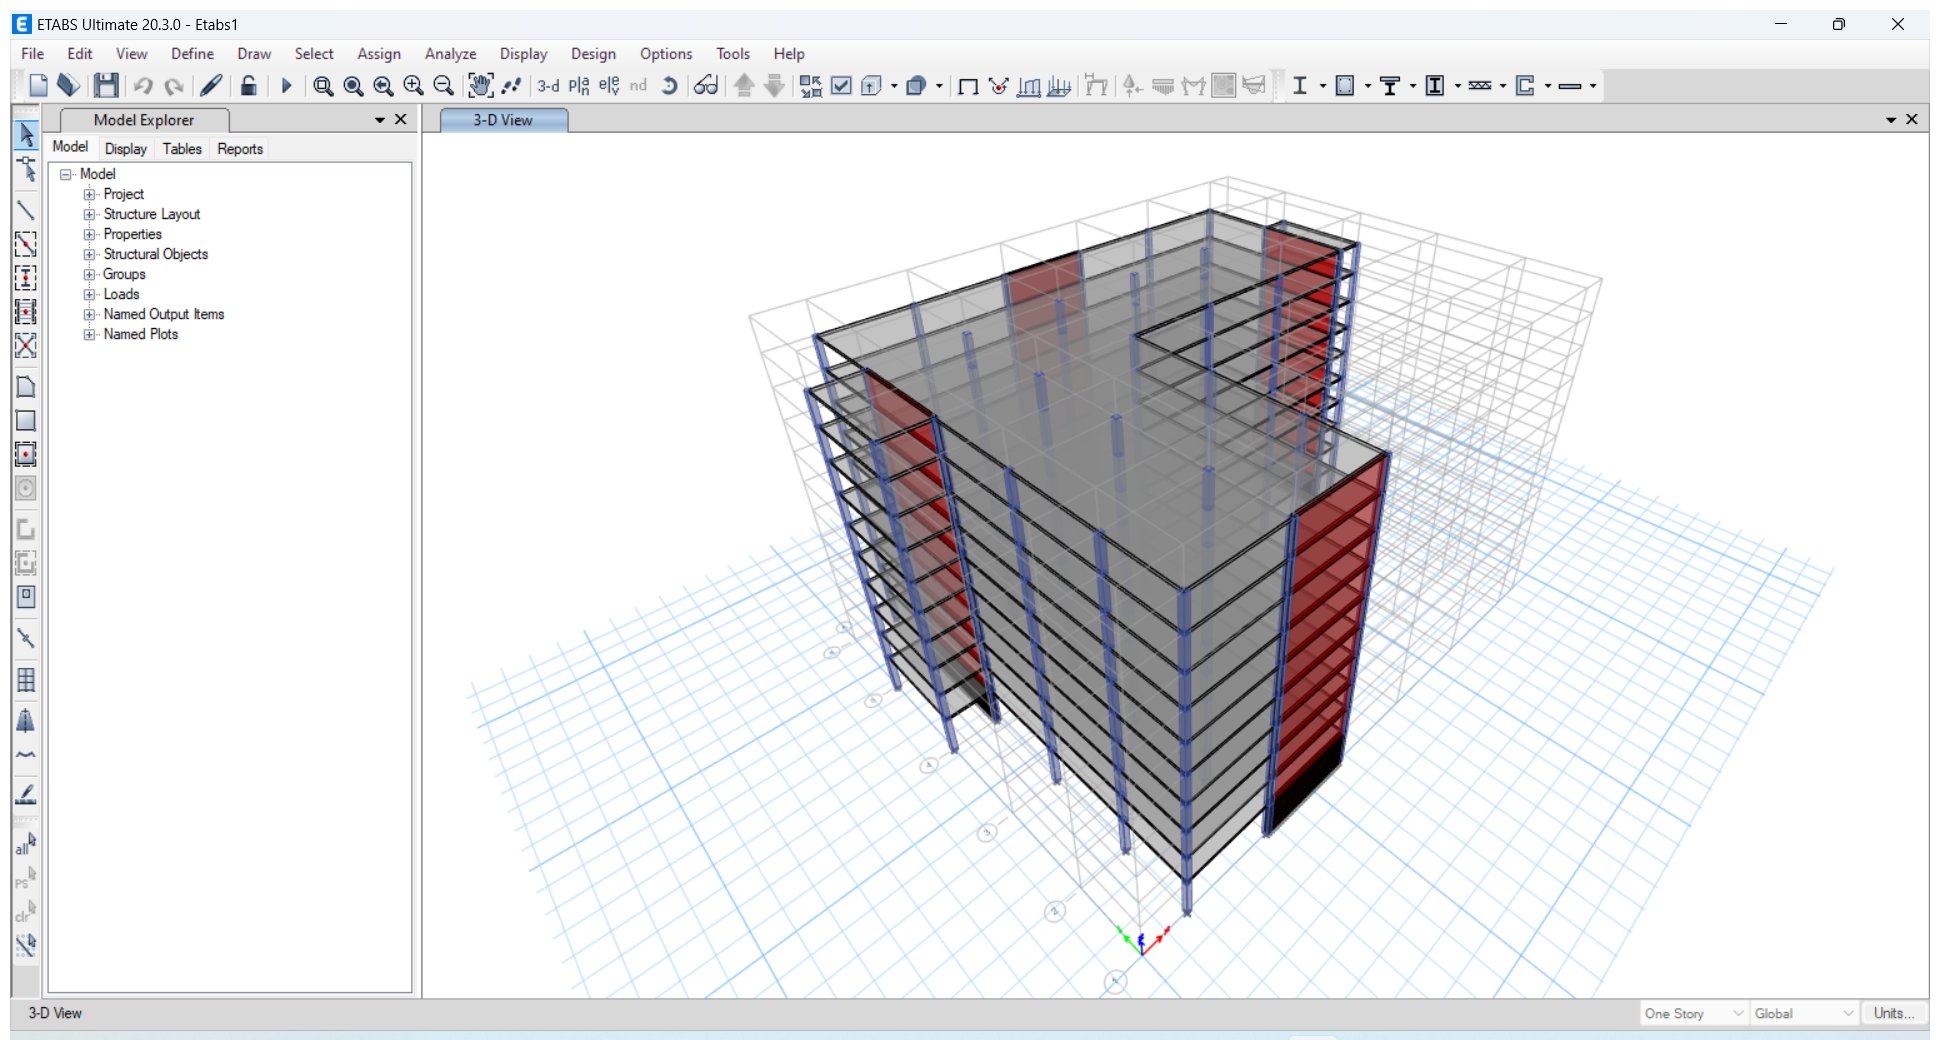Set the default 3-d view
The height and width of the screenshot is (1040, 1940).
click(548, 86)
